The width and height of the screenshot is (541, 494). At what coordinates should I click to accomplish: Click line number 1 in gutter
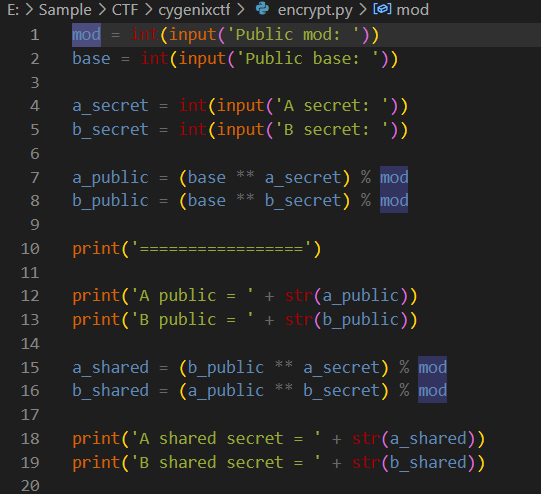(35, 35)
